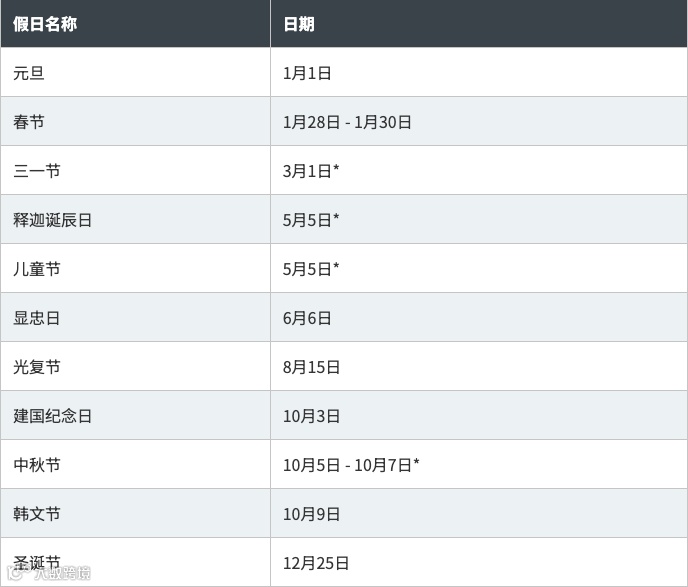Viewport: 688px width, 587px height.
Task: Click the 假日名称 column header
Action: [45, 24]
